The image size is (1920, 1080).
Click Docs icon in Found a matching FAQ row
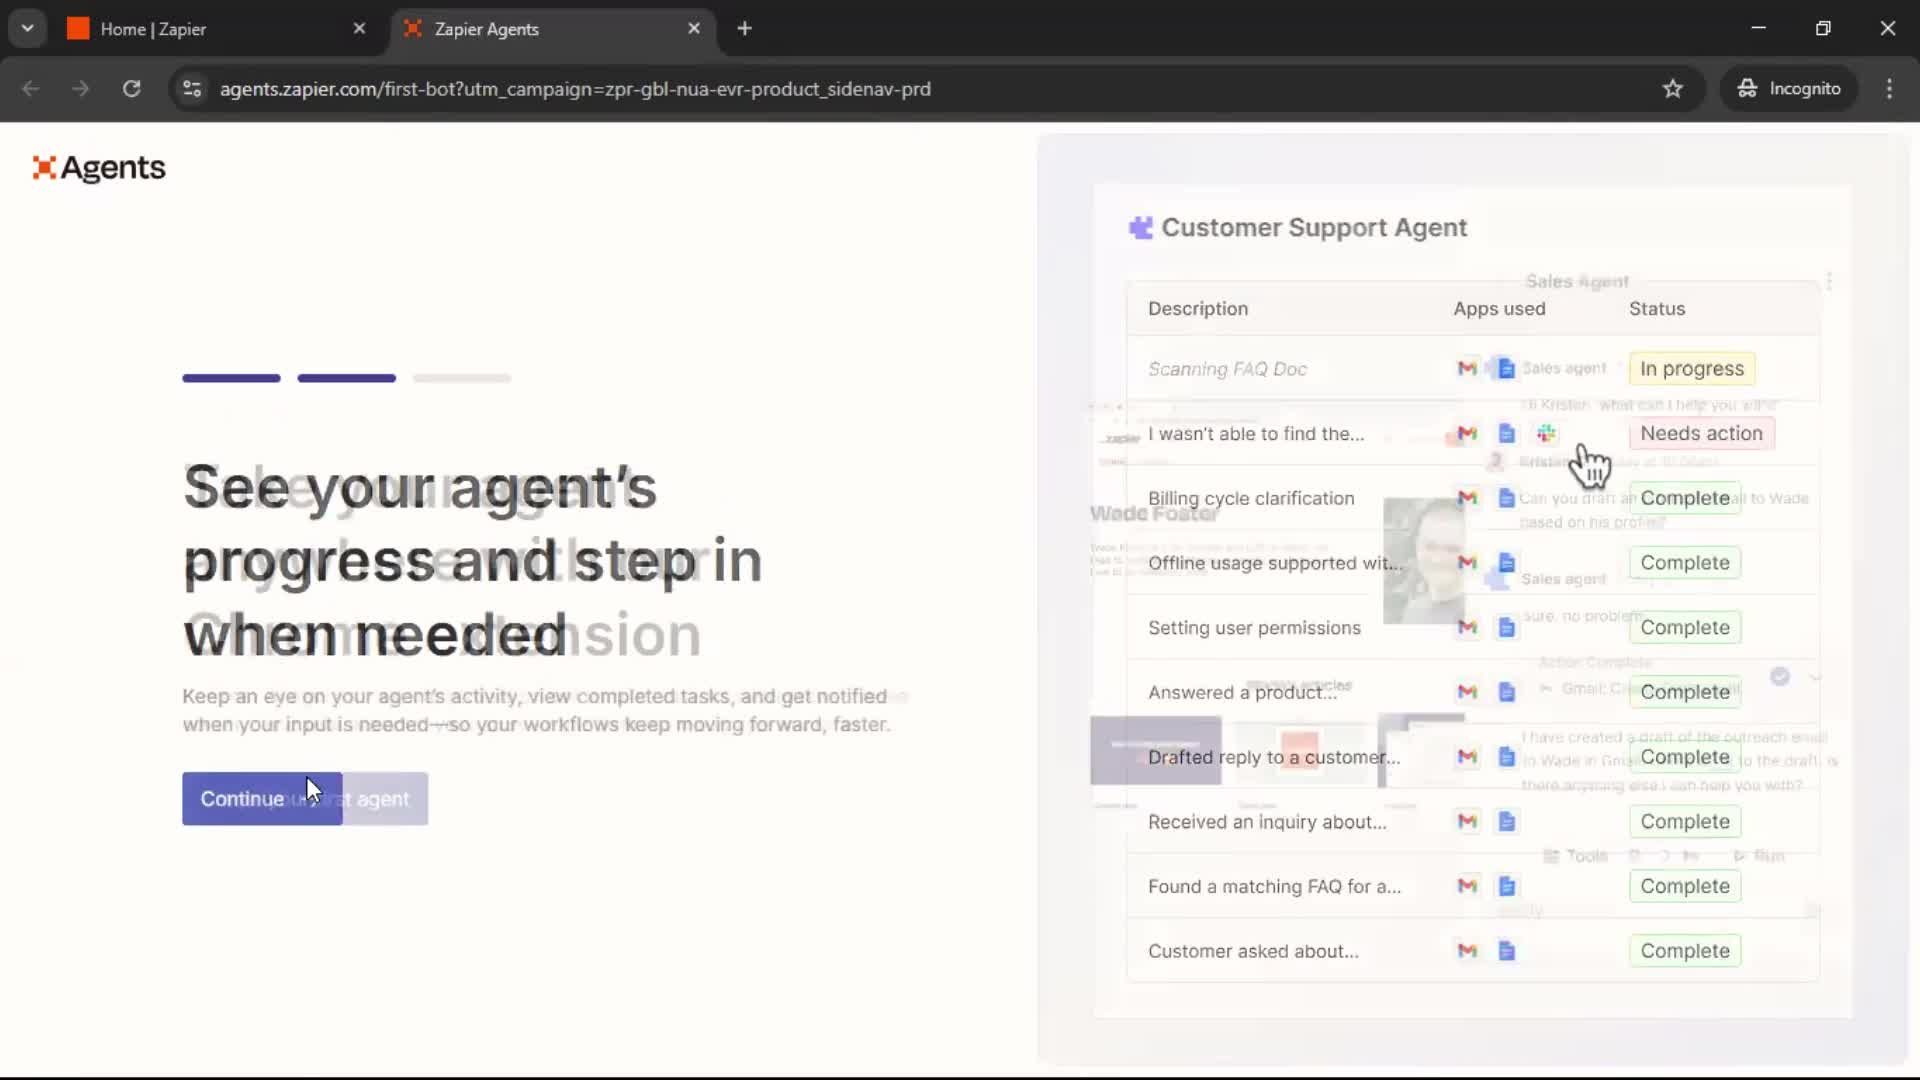click(1506, 886)
